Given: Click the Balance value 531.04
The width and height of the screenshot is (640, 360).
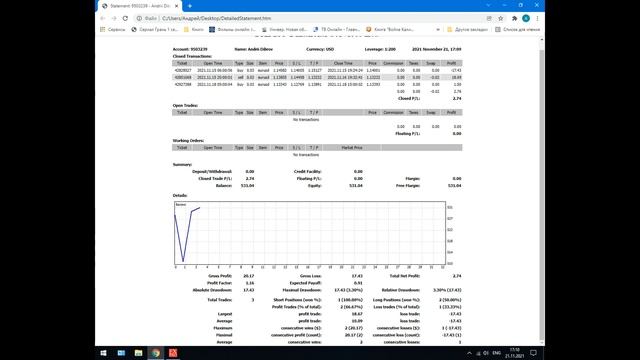Looking at the screenshot, I should point(247,186).
